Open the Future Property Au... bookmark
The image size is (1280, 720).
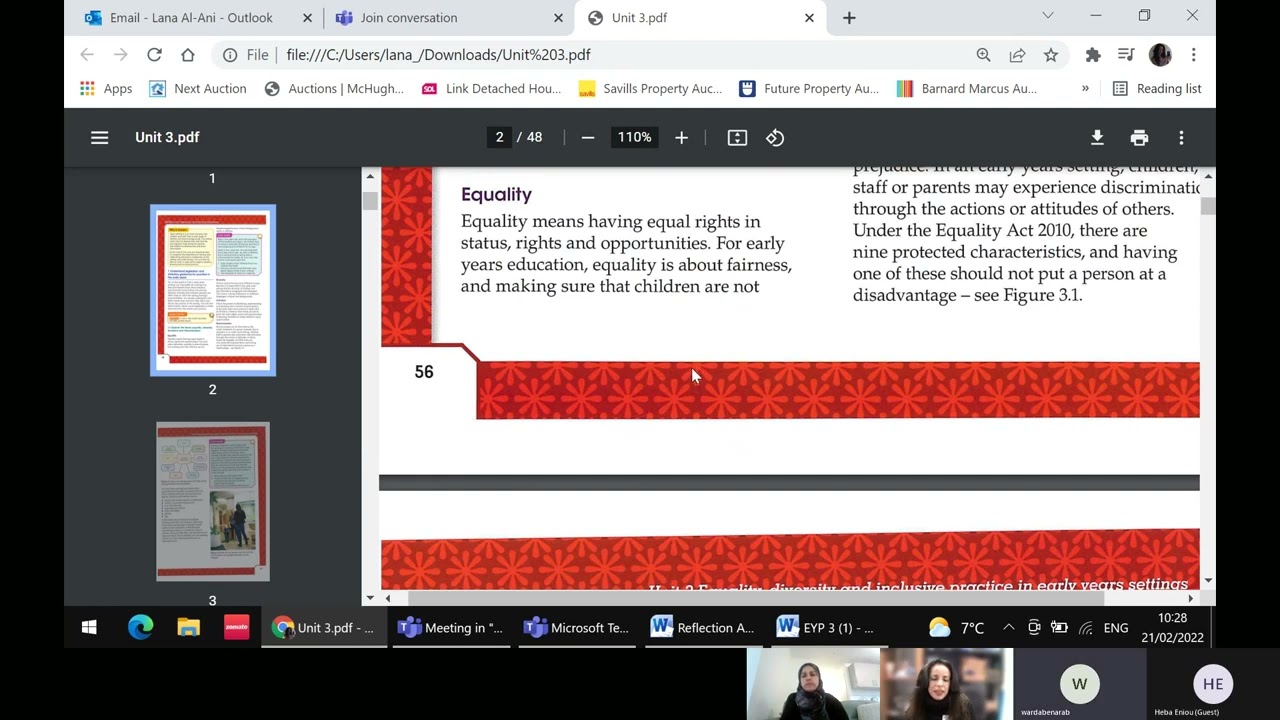pyautogui.click(x=809, y=89)
